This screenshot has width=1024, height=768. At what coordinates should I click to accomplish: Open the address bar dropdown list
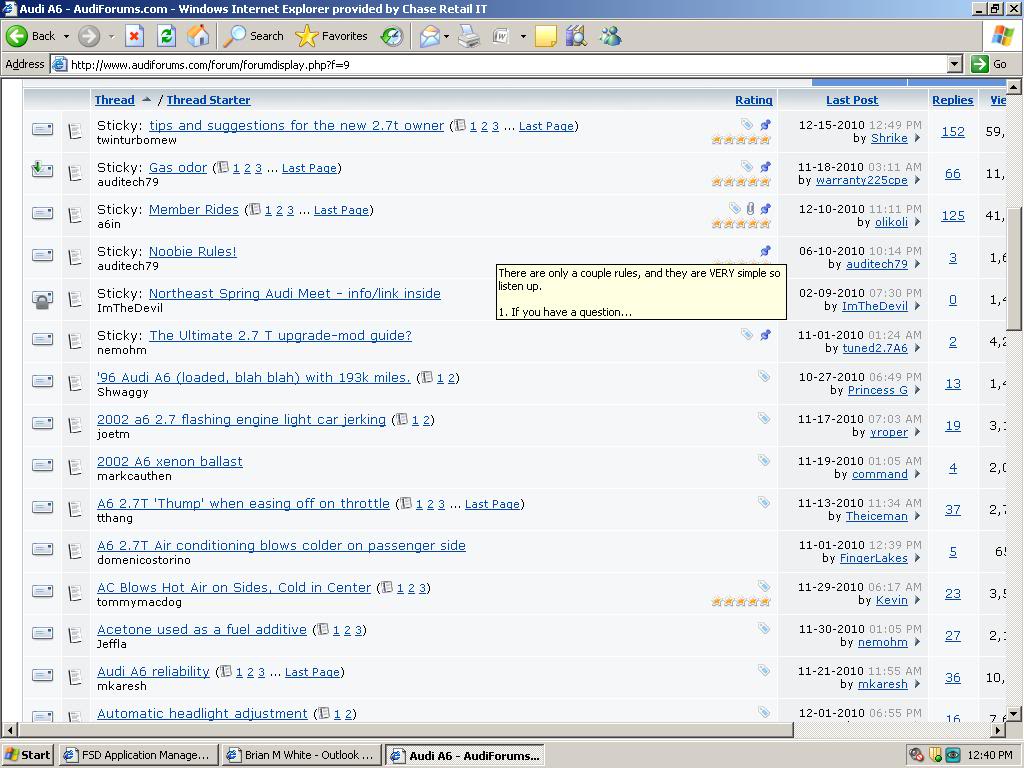tap(955, 64)
